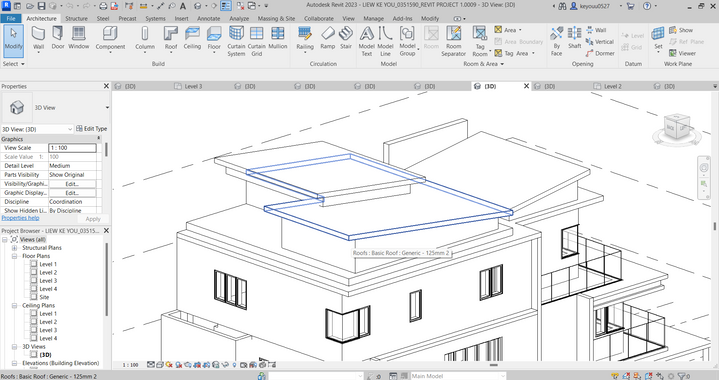
Task: Click the ViewCube in the 3D view
Action: pyautogui.click(x=677, y=127)
